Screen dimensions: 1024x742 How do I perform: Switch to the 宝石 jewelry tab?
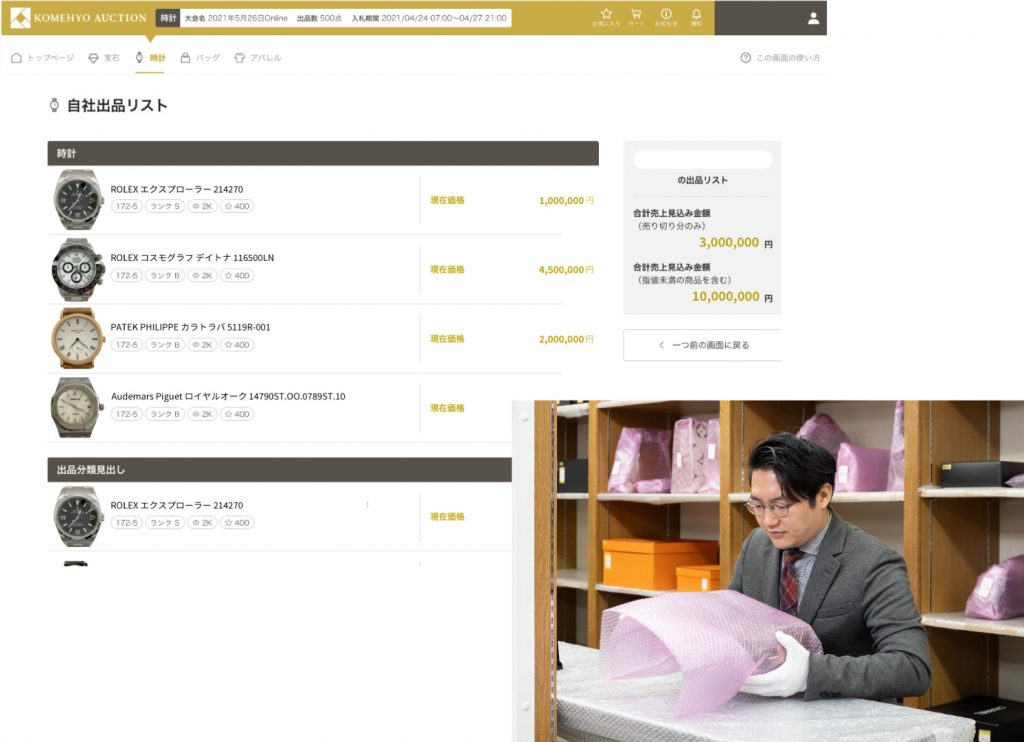[x=104, y=58]
